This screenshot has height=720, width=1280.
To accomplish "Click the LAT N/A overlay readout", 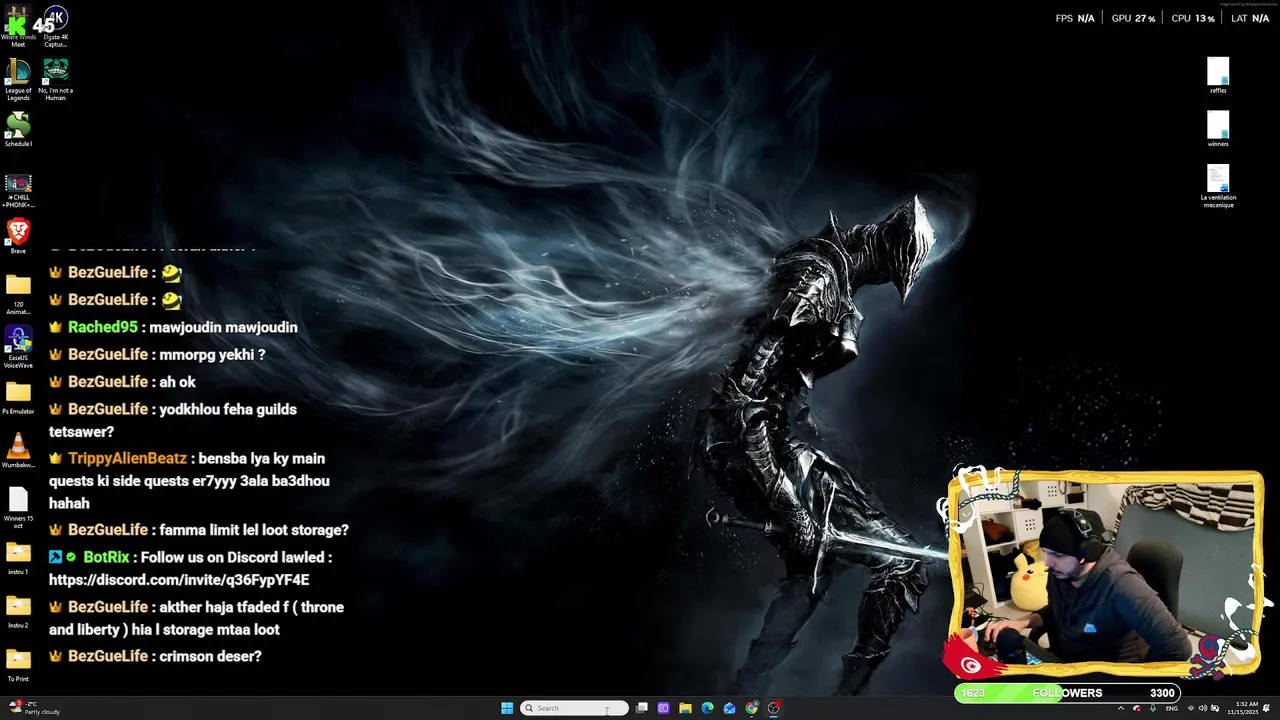I will click(x=1250, y=18).
